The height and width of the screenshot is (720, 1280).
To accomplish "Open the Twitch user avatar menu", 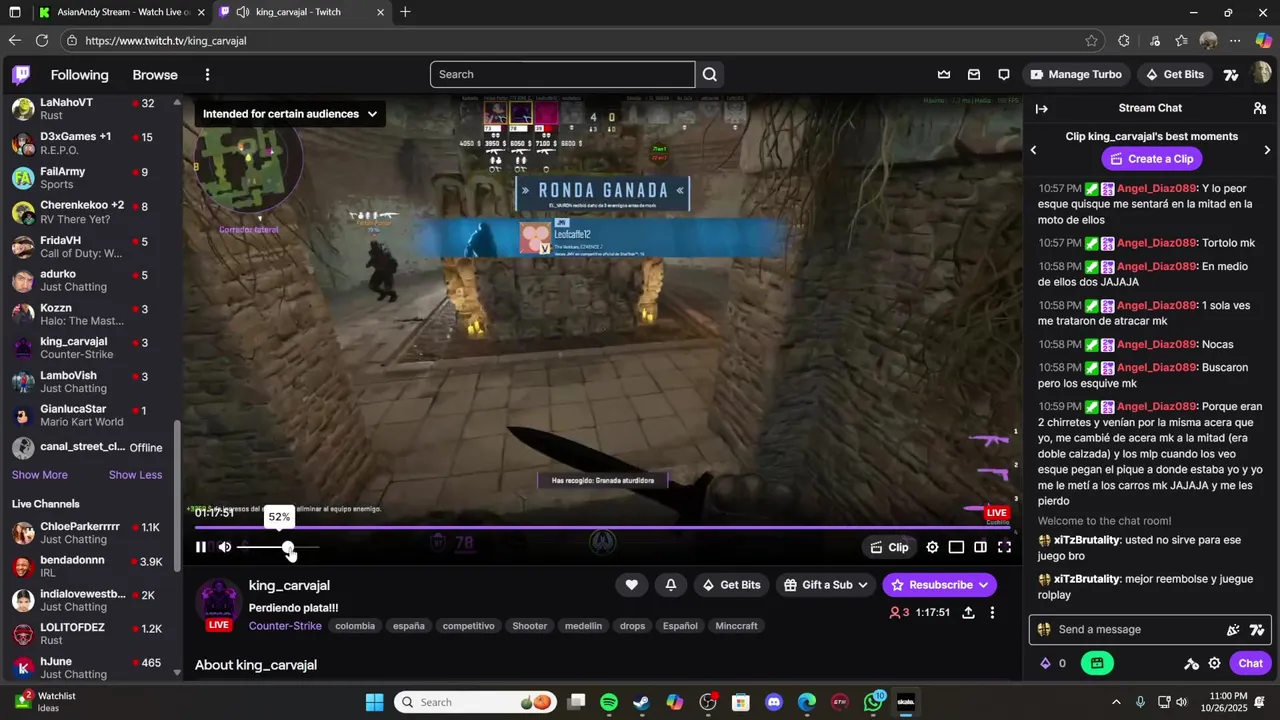I will point(1260,74).
